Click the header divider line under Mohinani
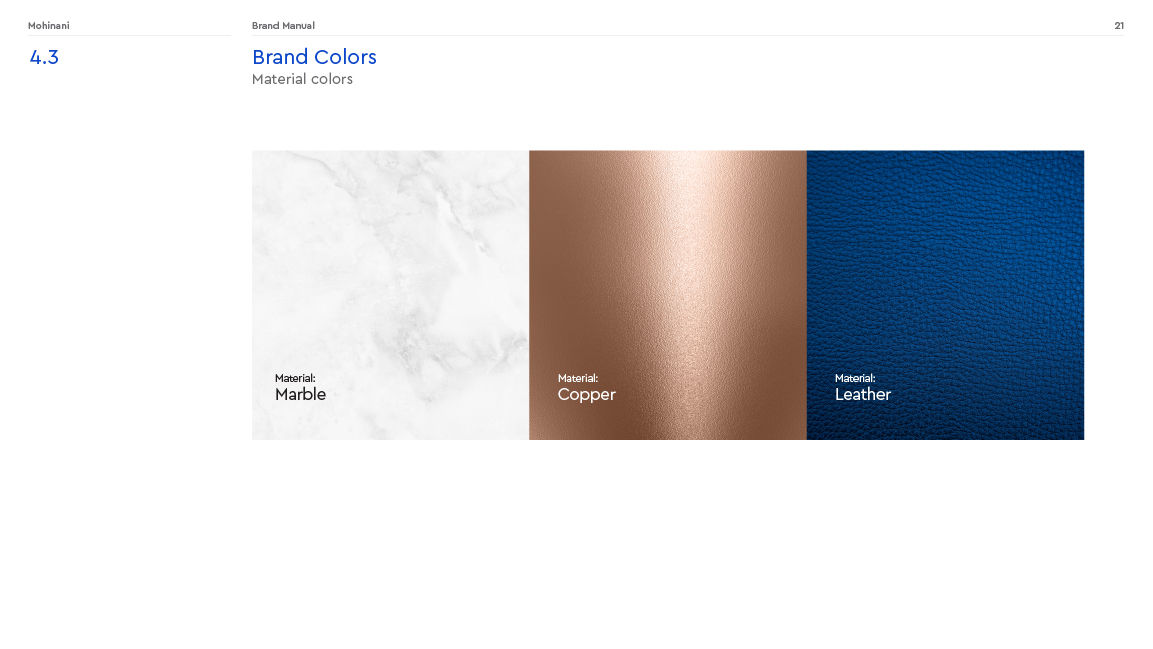1153x649 pixels. (129, 35)
